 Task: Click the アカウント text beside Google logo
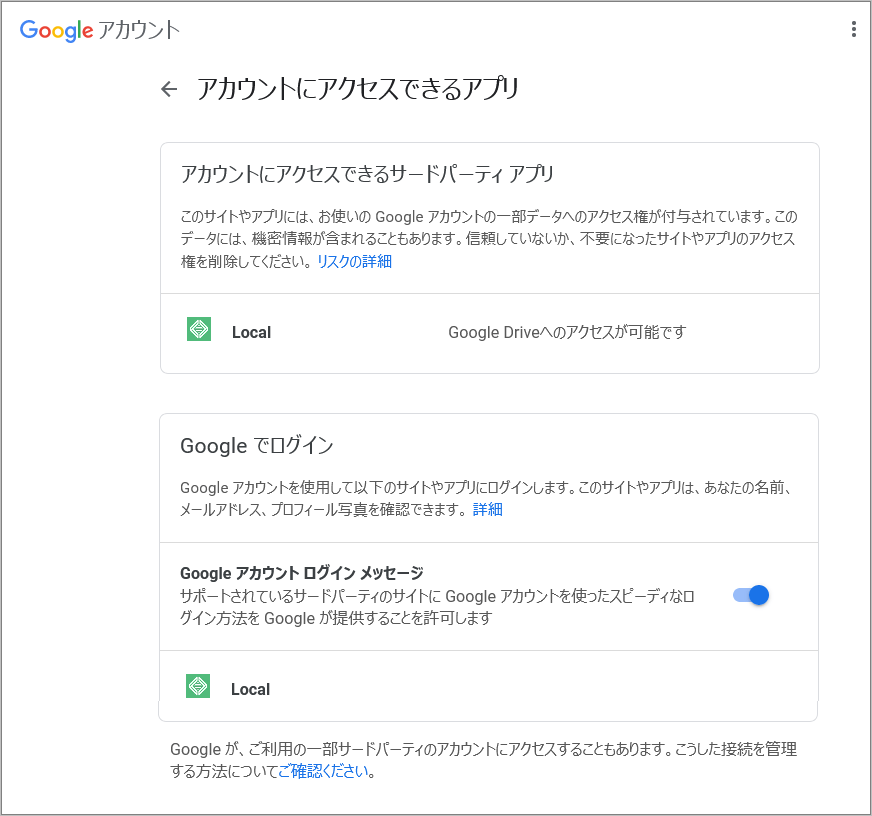[x=139, y=30]
